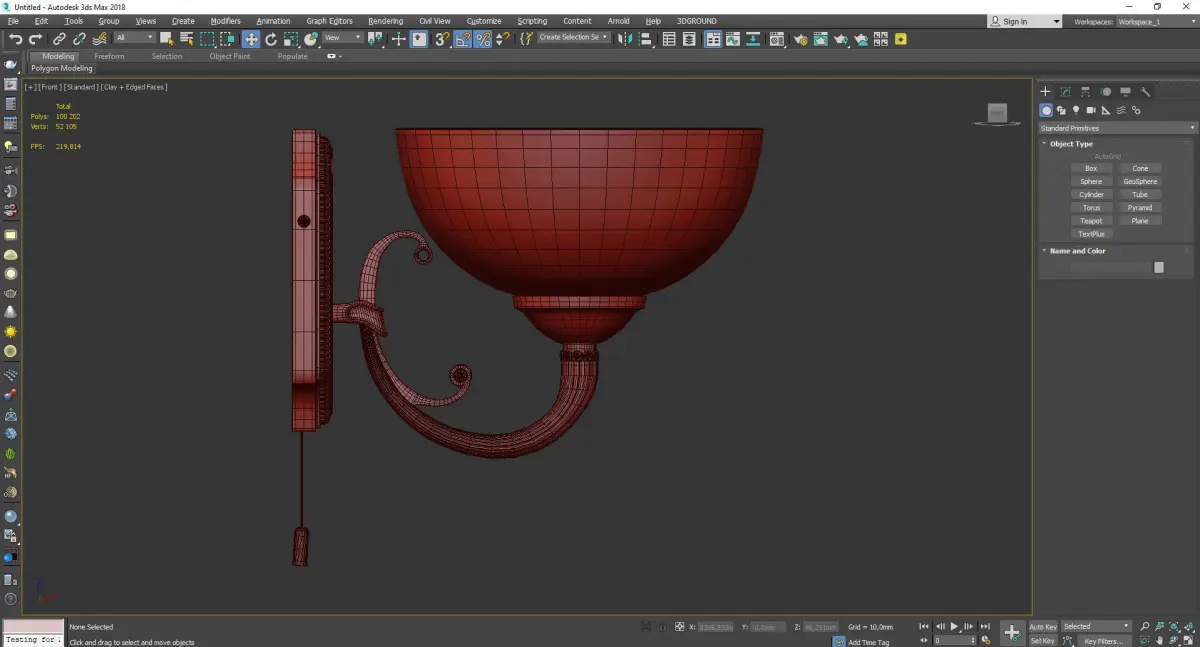The image size is (1200, 647).
Task: Toggle the Angle Snap button
Action: pos(462,39)
